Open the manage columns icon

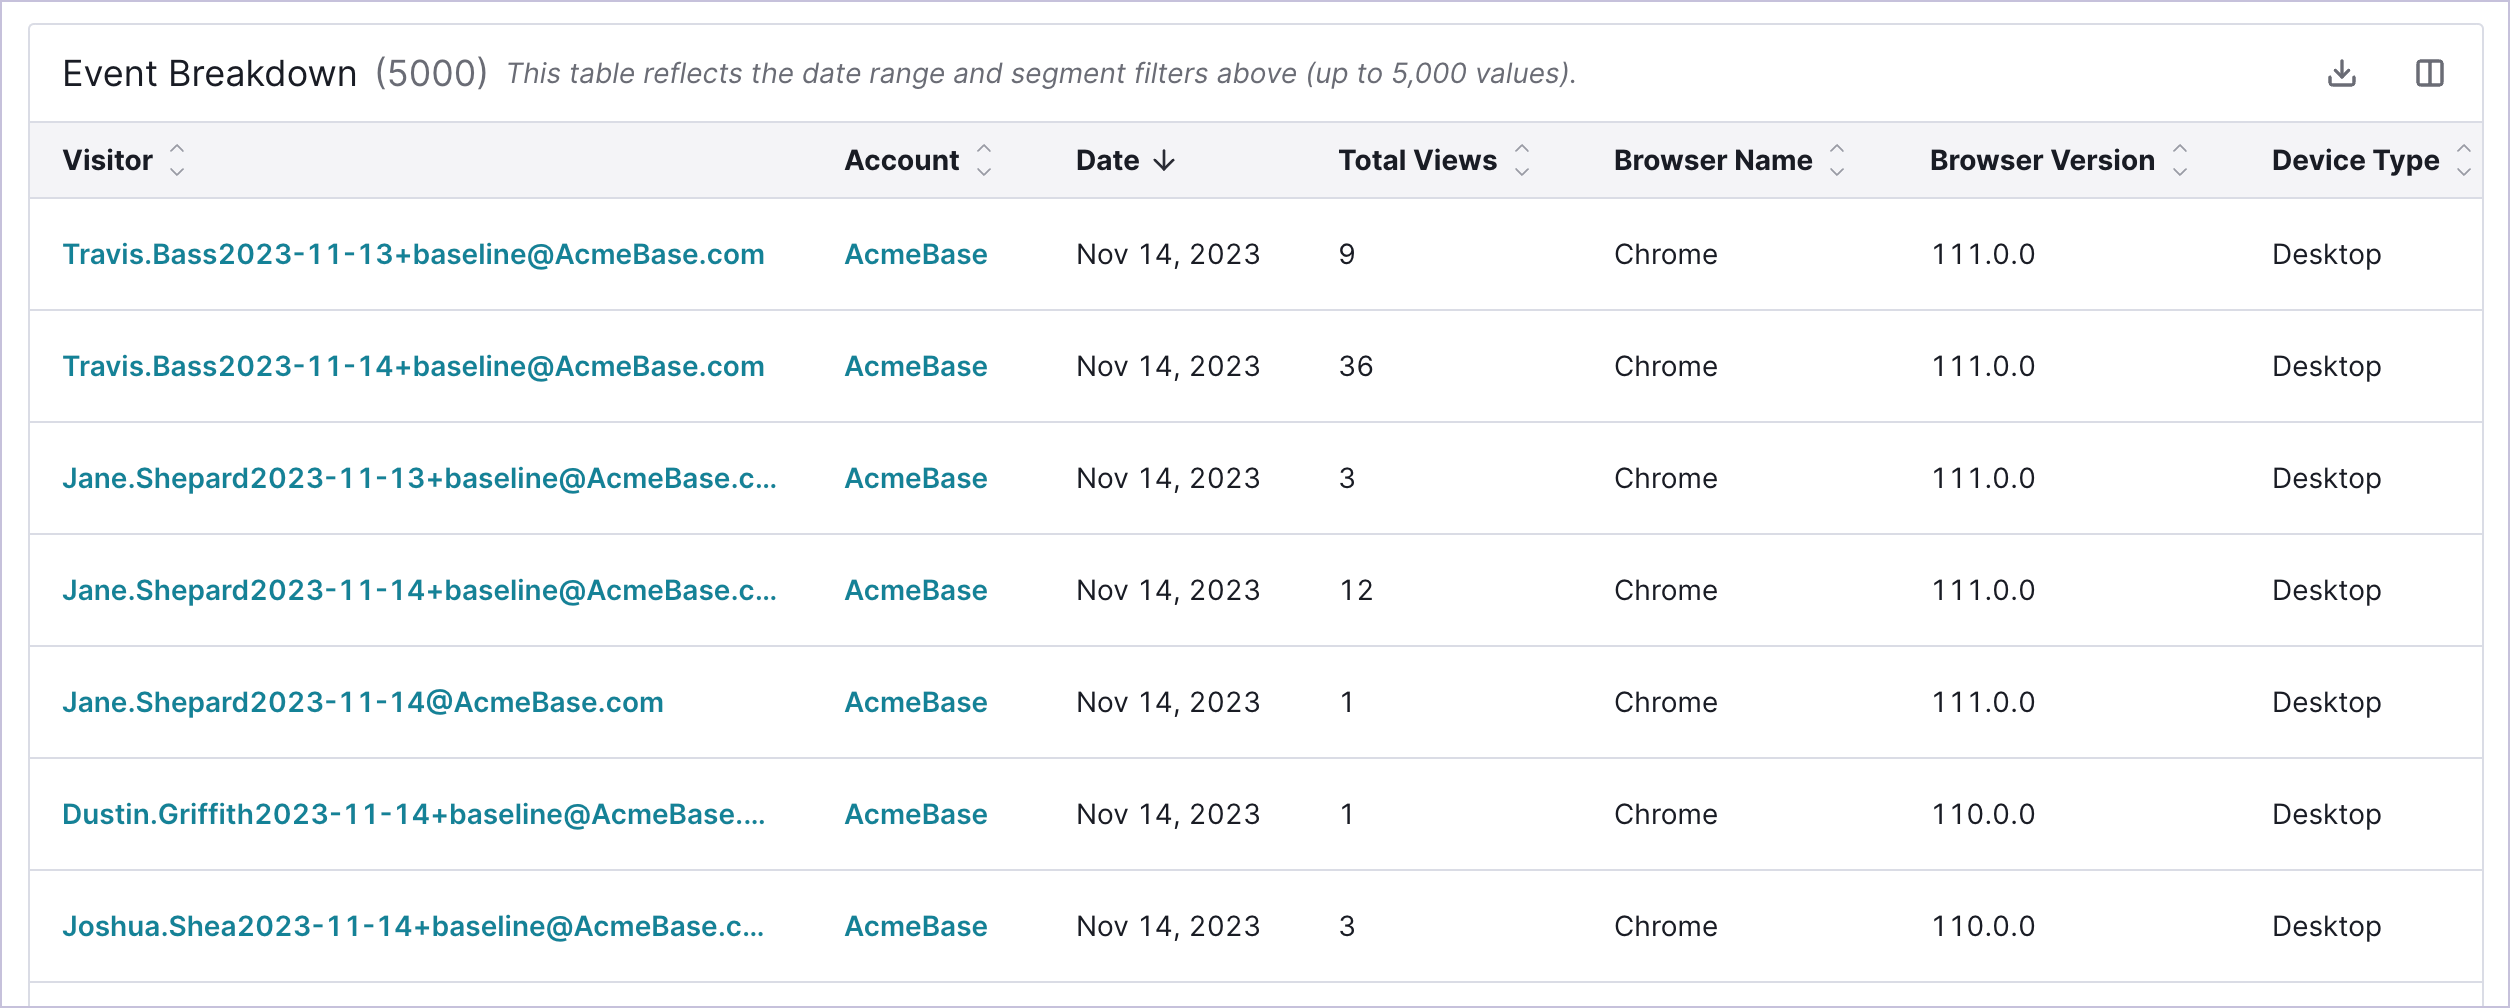2429,73
